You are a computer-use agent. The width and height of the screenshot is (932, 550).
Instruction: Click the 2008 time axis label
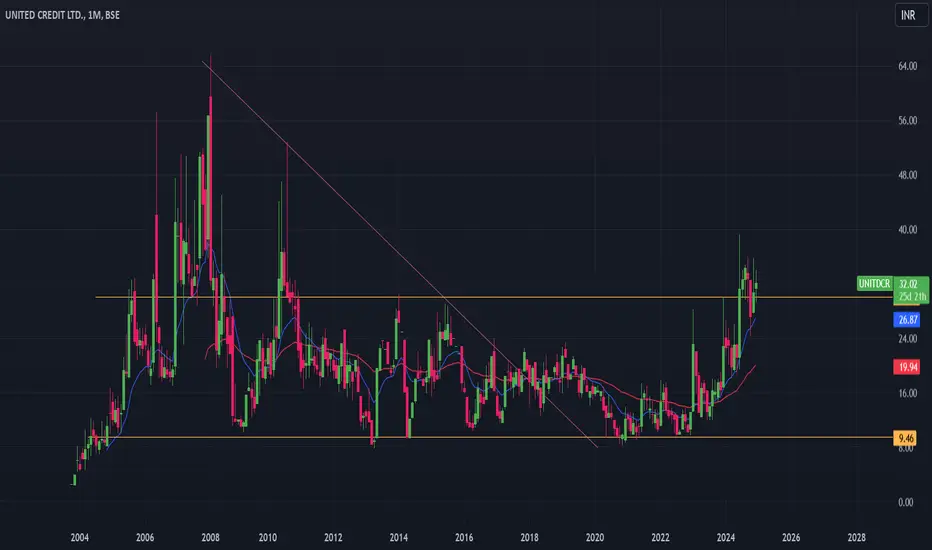(210, 538)
